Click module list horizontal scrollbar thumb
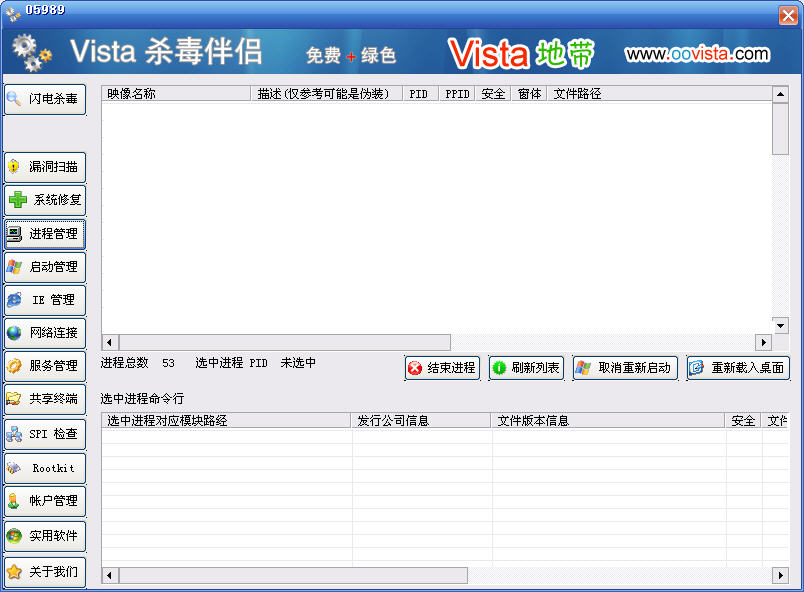 click(x=293, y=575)
